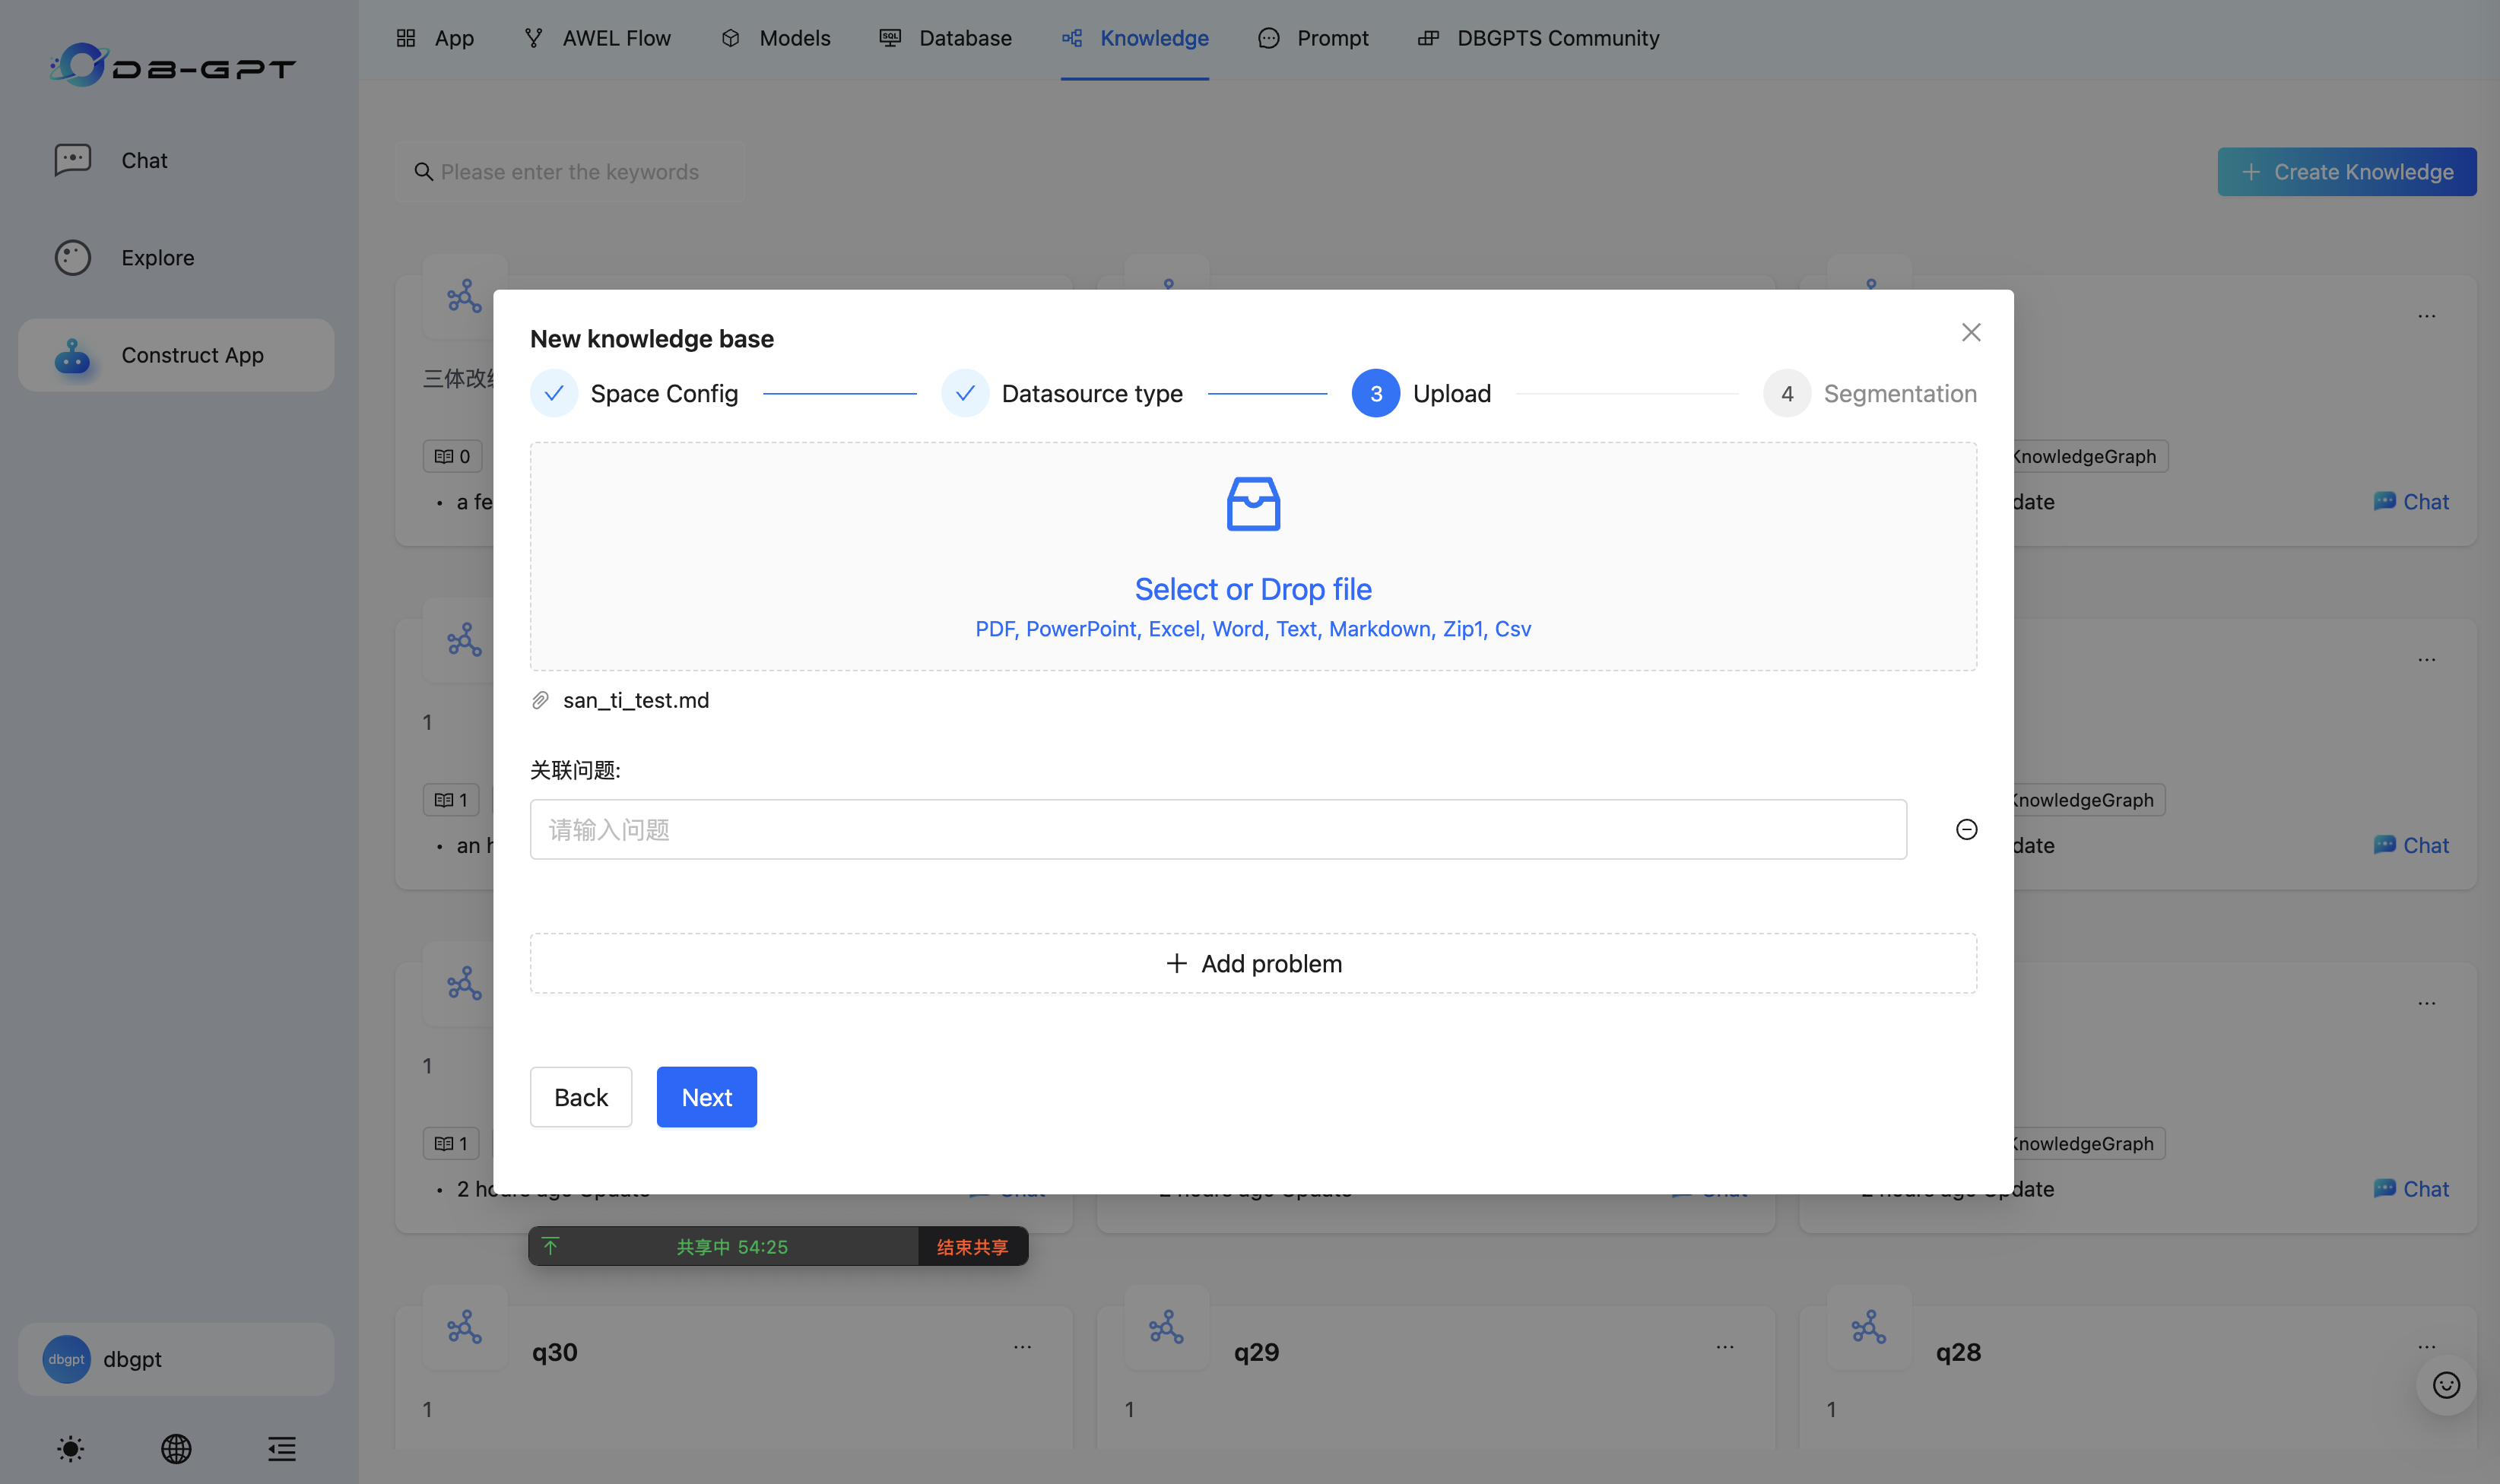2500x1484 pixels.
Task: Click the dbgpt user avatar
Action: pyautogui.click(x=66, y=1359)
